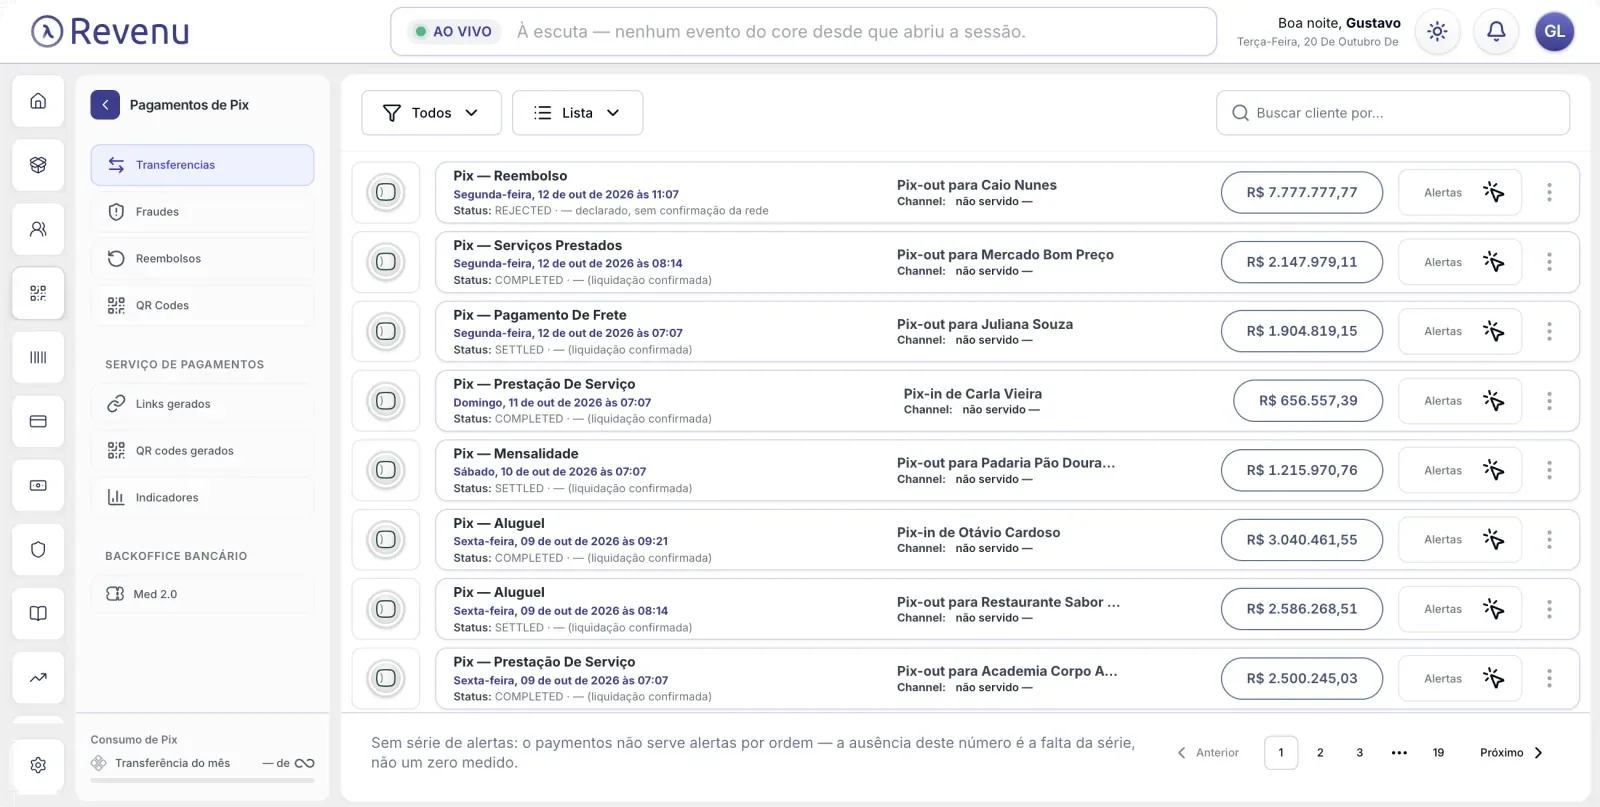Open the cube icon in left rail
Screen dimensions: 1600x807
(x=38, y=165)
